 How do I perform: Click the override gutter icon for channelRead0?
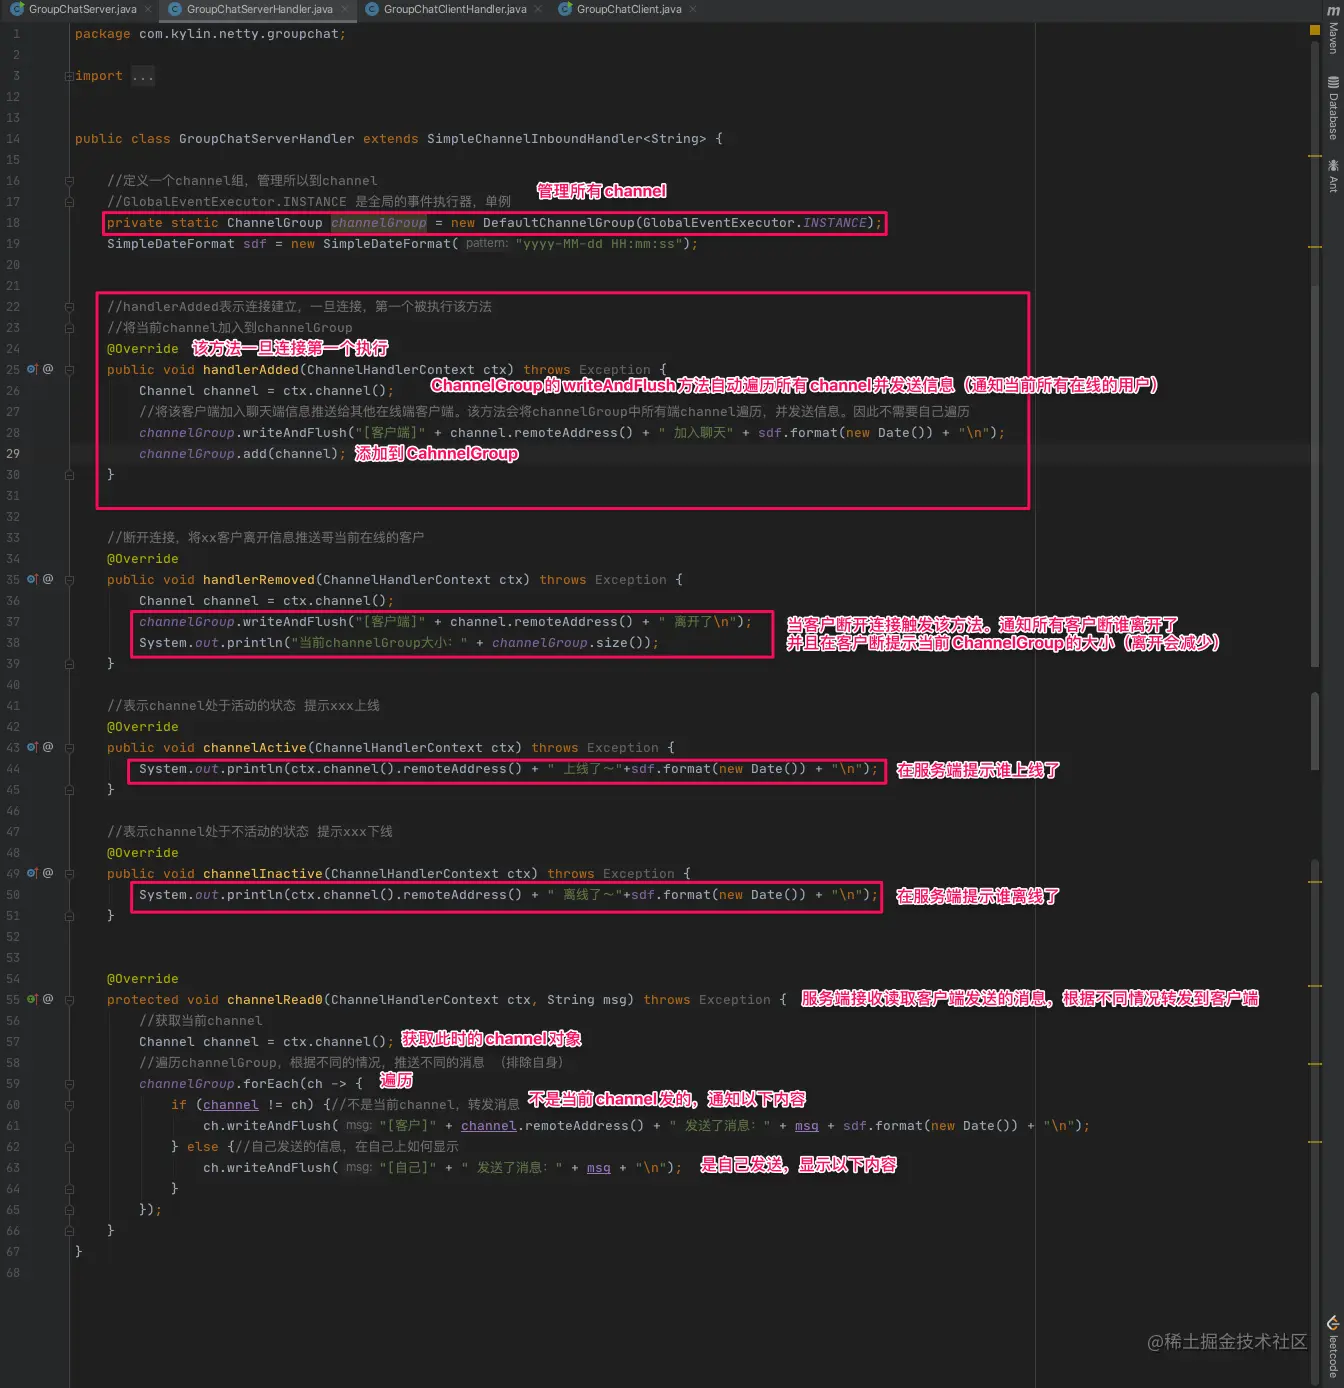tap(32, 999)
